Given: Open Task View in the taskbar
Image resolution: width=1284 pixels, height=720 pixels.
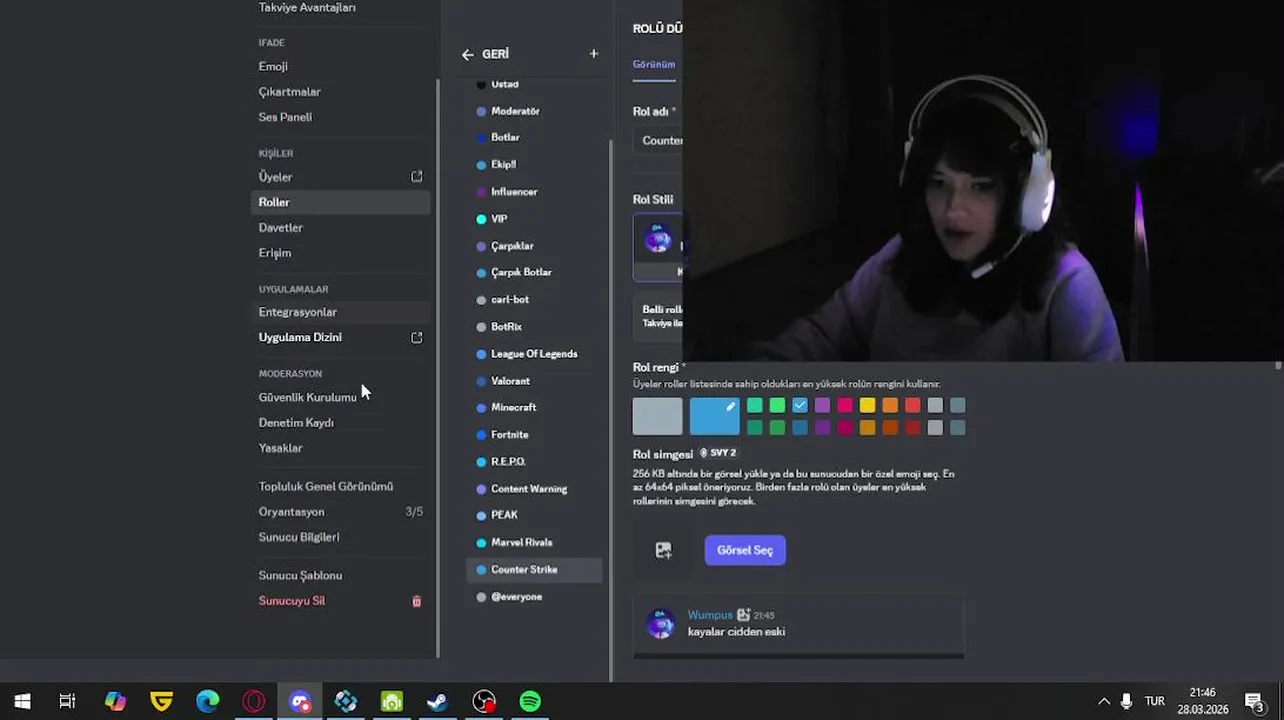Looking at the screenshot, I should tap(67, 702).
